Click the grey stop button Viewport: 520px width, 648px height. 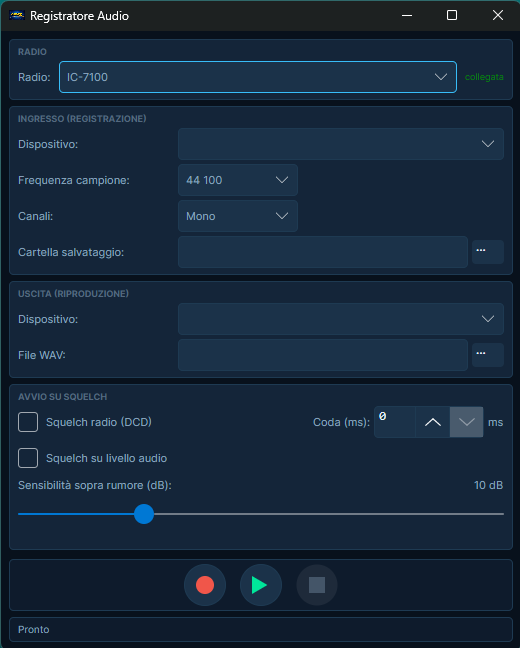tap(317, 585)
